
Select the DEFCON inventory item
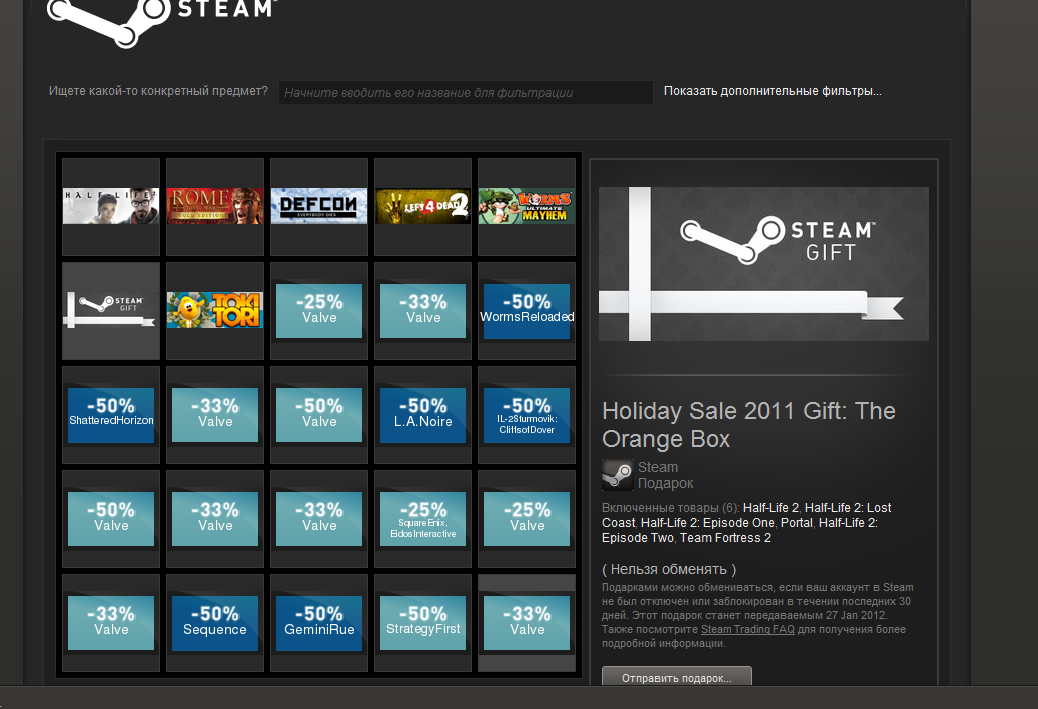click(319, 207)
